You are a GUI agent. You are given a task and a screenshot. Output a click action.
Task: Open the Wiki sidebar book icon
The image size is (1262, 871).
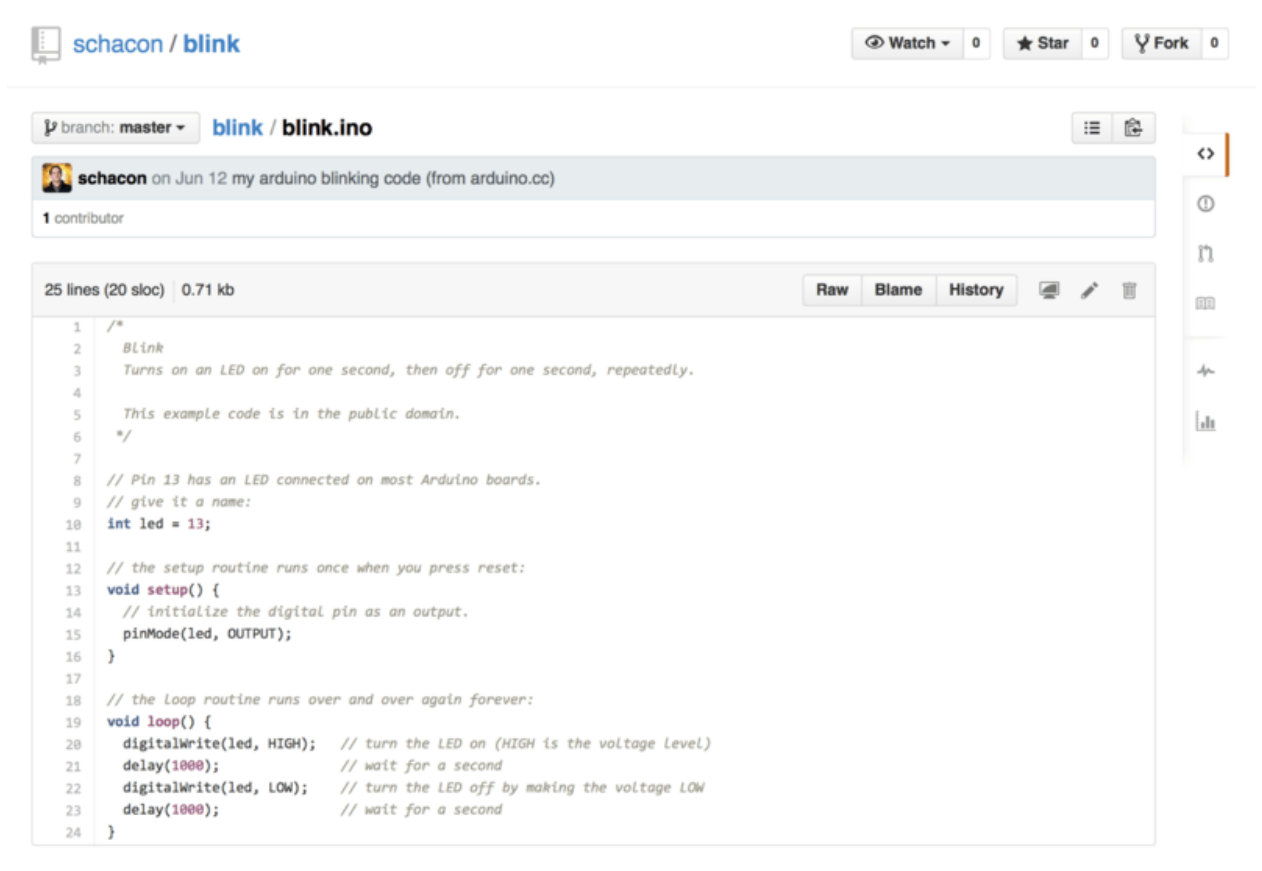click(x=1206, y=303)
